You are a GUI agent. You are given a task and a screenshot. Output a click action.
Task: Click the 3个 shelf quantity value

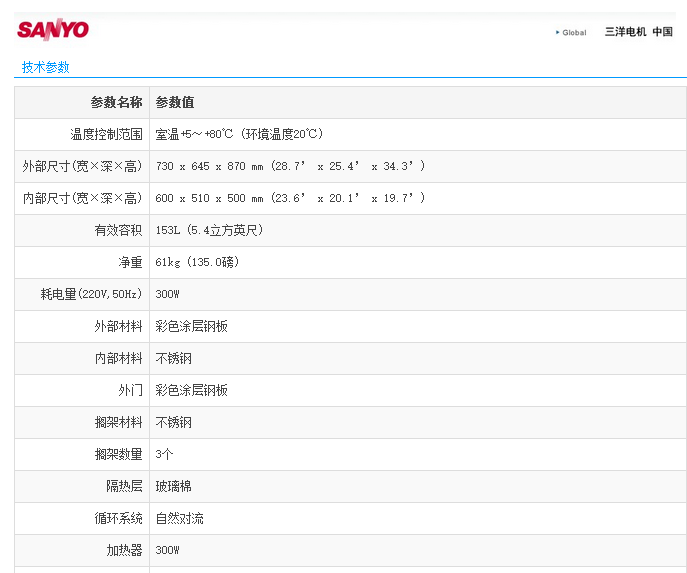coord(165,454)
